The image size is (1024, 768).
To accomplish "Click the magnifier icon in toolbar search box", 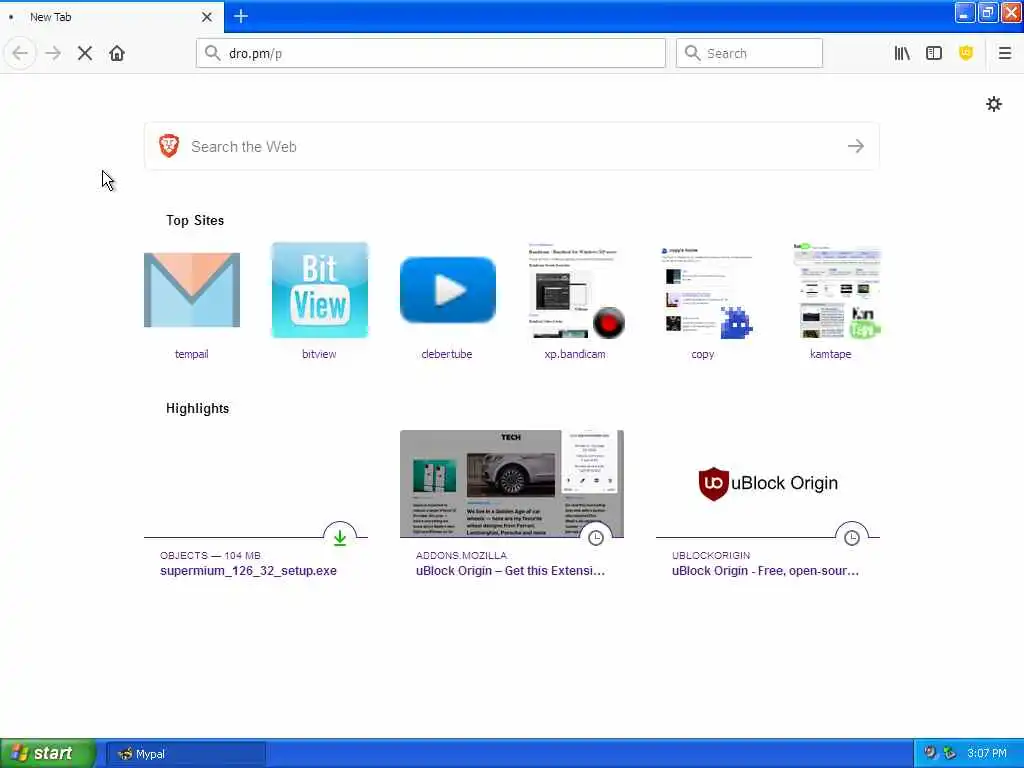I will (692, 53).
